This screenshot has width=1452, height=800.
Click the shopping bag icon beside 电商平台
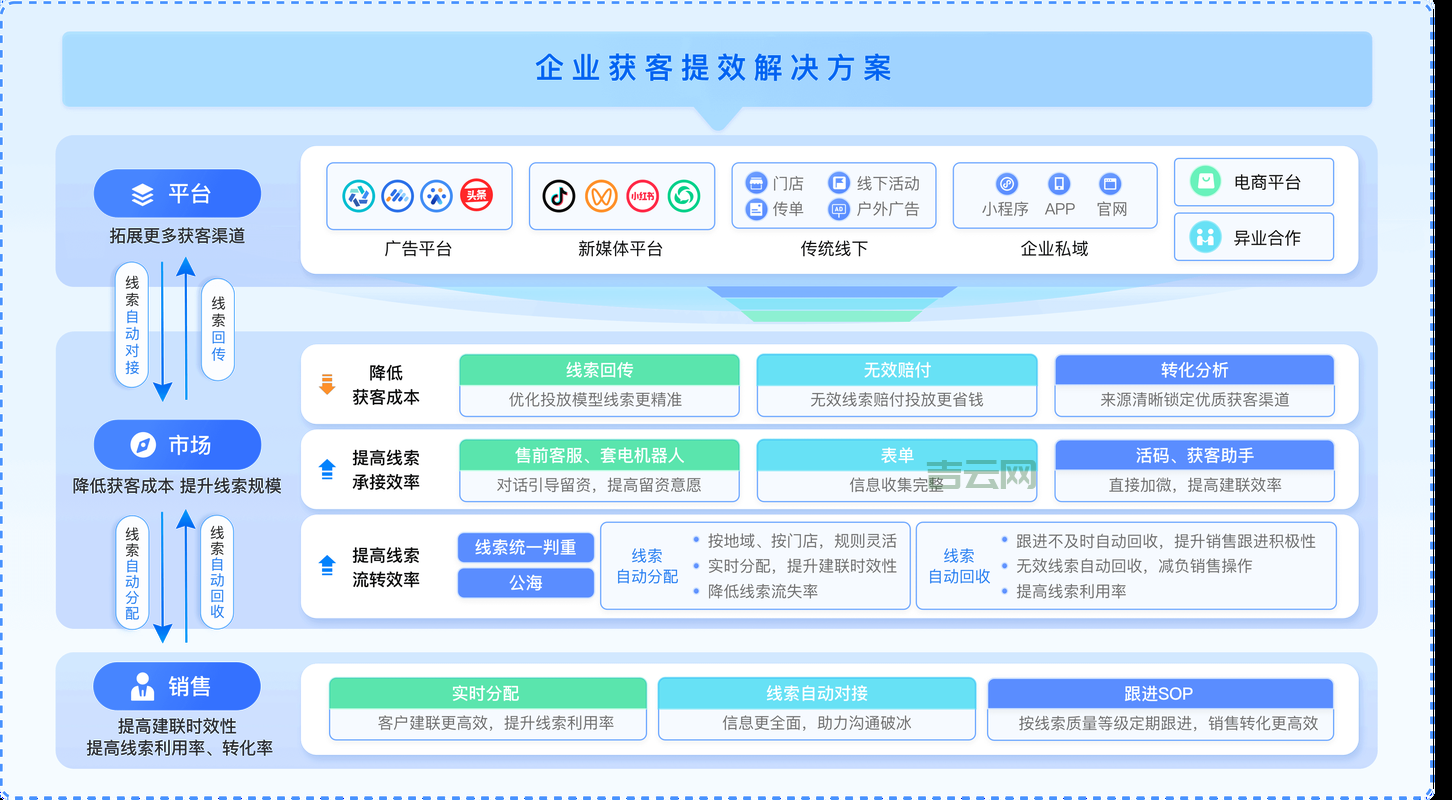[1203, 181]
